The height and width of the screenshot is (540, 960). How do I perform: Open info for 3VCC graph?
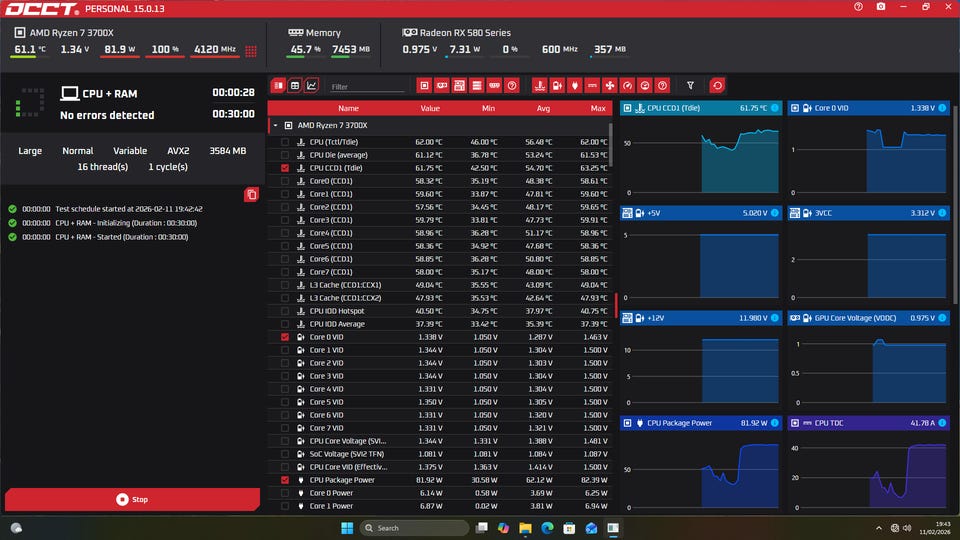pos(942,213)
